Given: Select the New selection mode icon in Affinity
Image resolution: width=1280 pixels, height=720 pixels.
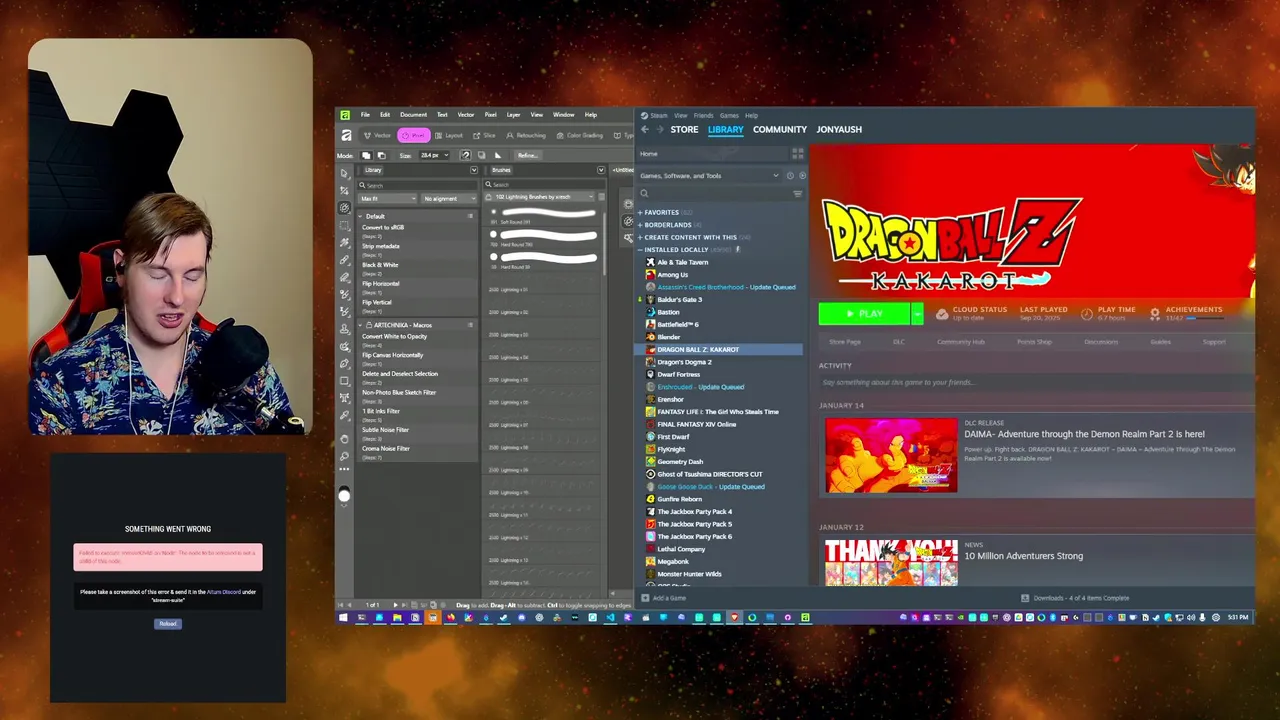Looking at the screenshot, I should 366,155.
